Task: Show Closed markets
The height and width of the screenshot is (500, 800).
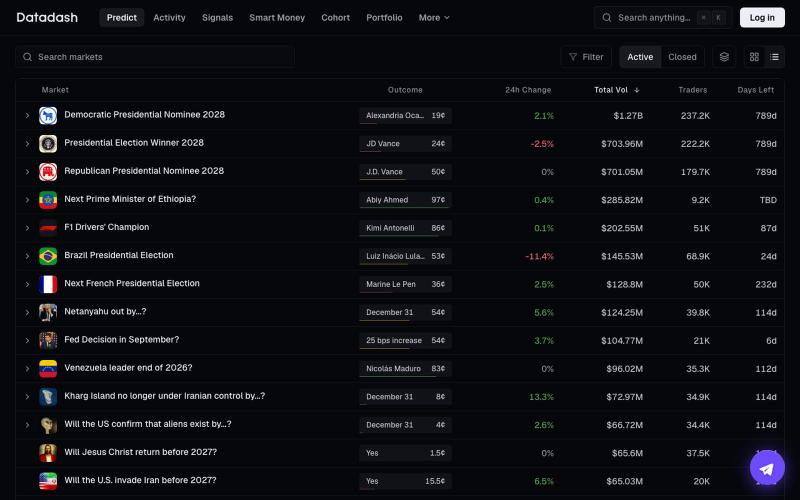Action: 682,57
